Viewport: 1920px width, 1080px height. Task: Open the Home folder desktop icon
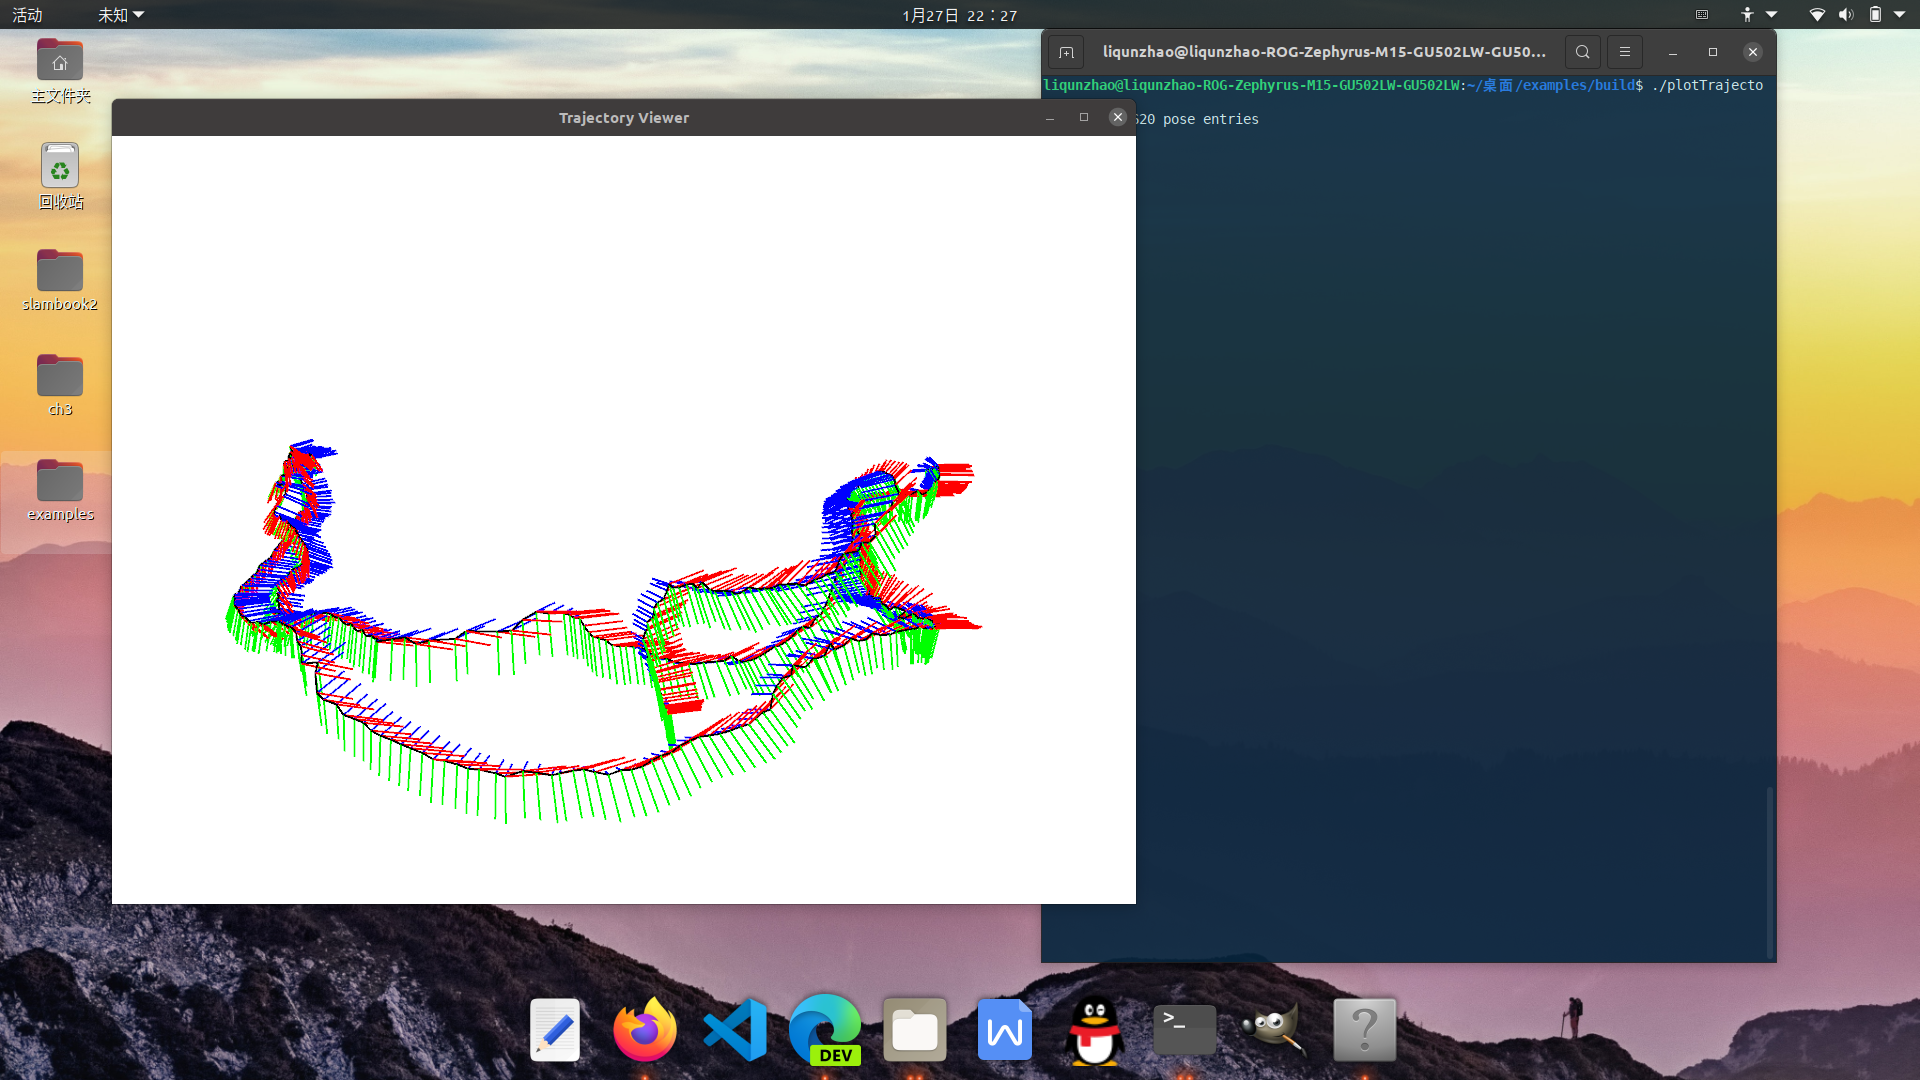(60, 71)
